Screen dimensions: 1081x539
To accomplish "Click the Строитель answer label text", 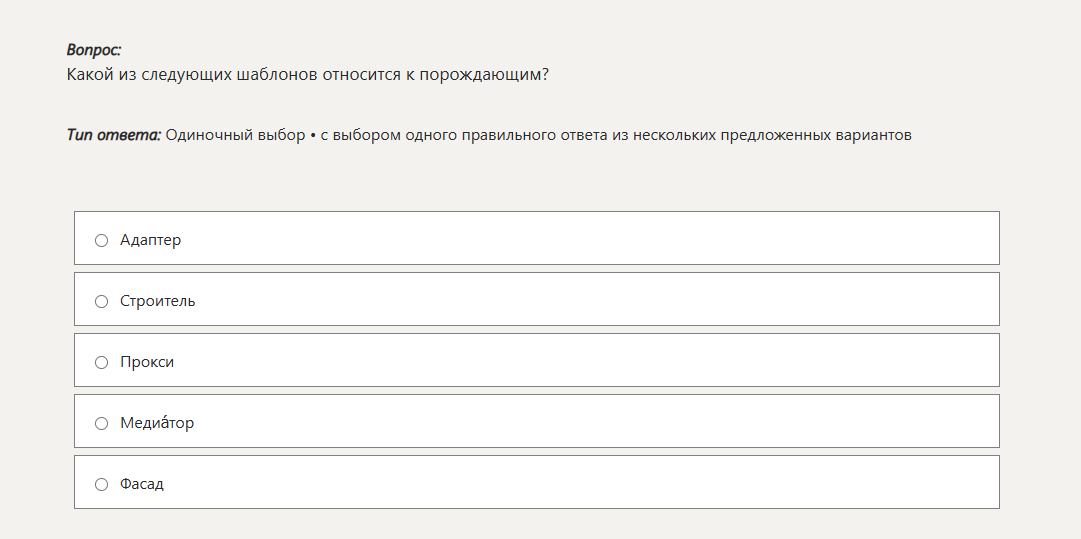I will [x=157, y=301].
